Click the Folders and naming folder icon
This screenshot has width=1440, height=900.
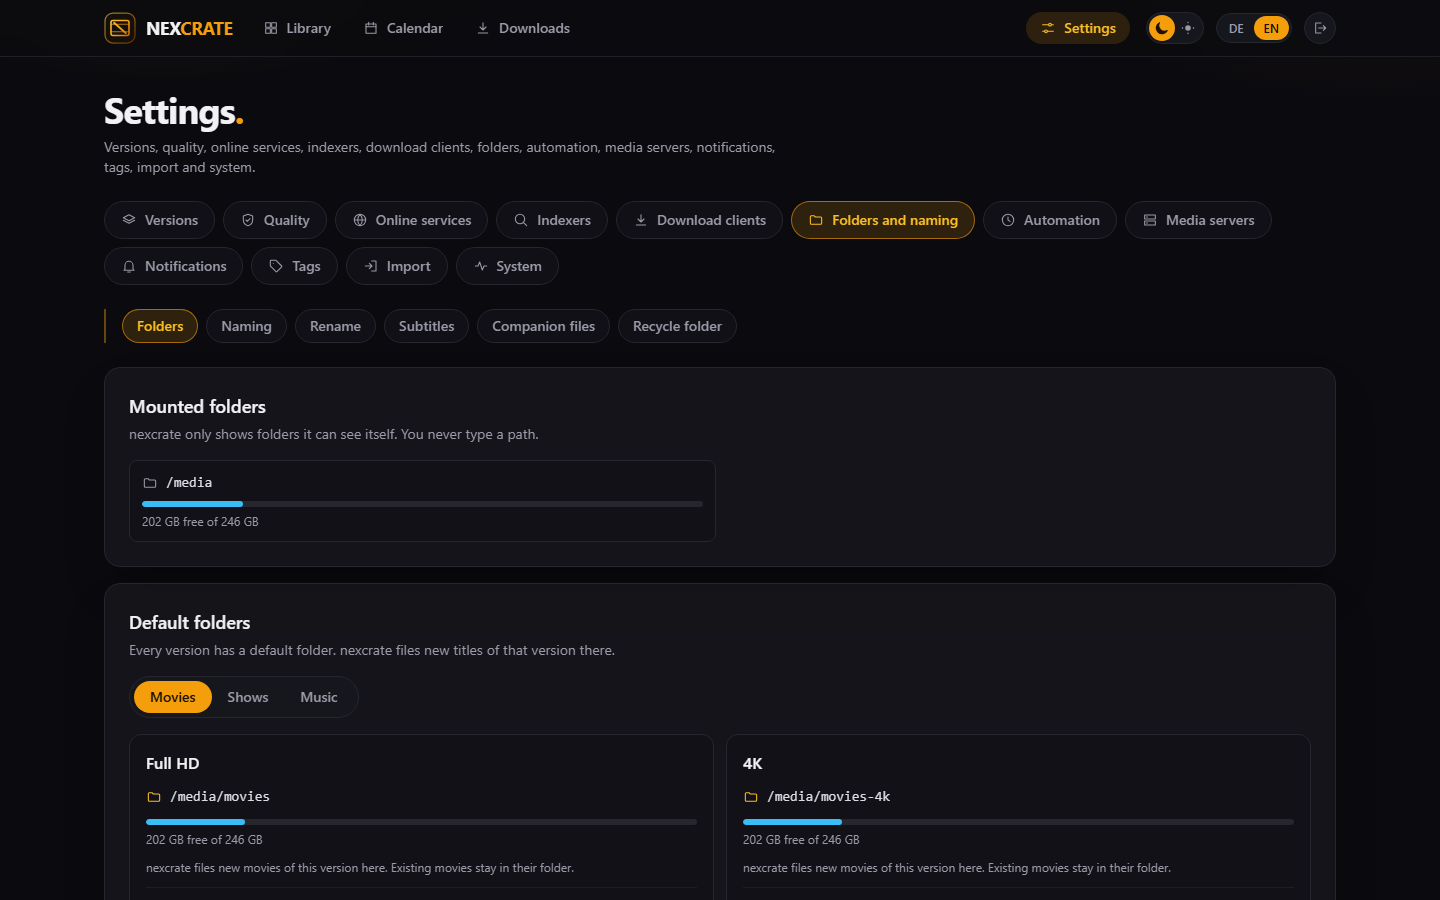point(816,220)
